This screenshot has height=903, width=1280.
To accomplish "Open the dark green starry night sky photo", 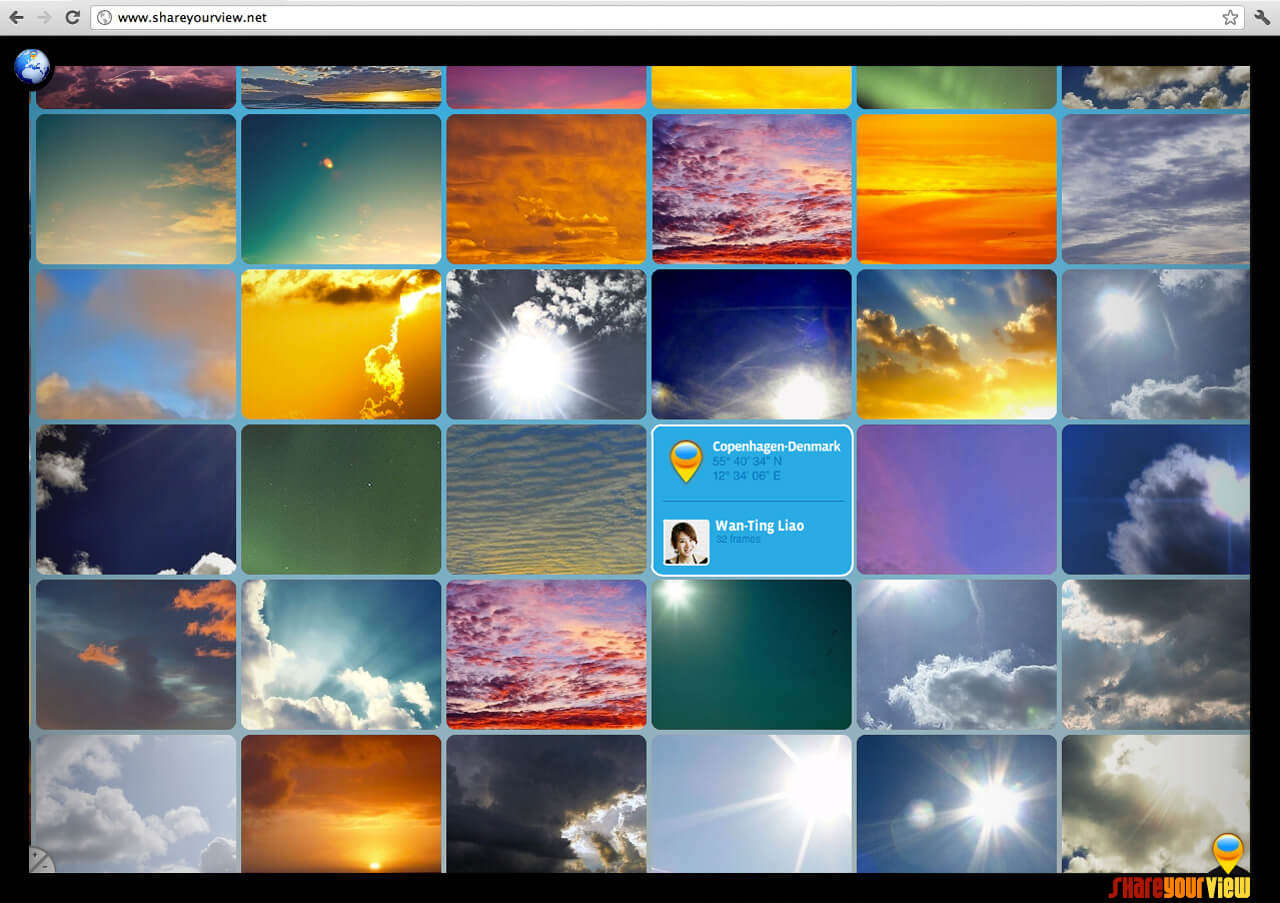I will click(341, 499).
